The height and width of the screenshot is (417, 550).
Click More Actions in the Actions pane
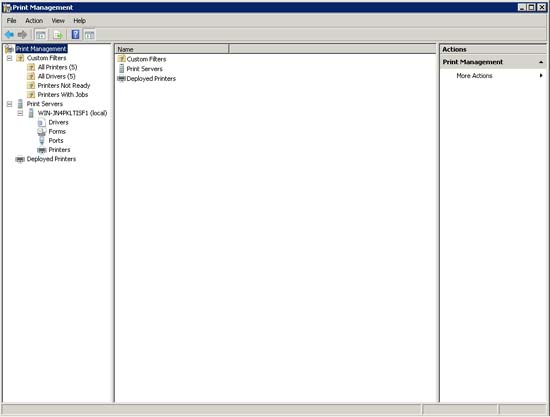coord(474,75)
